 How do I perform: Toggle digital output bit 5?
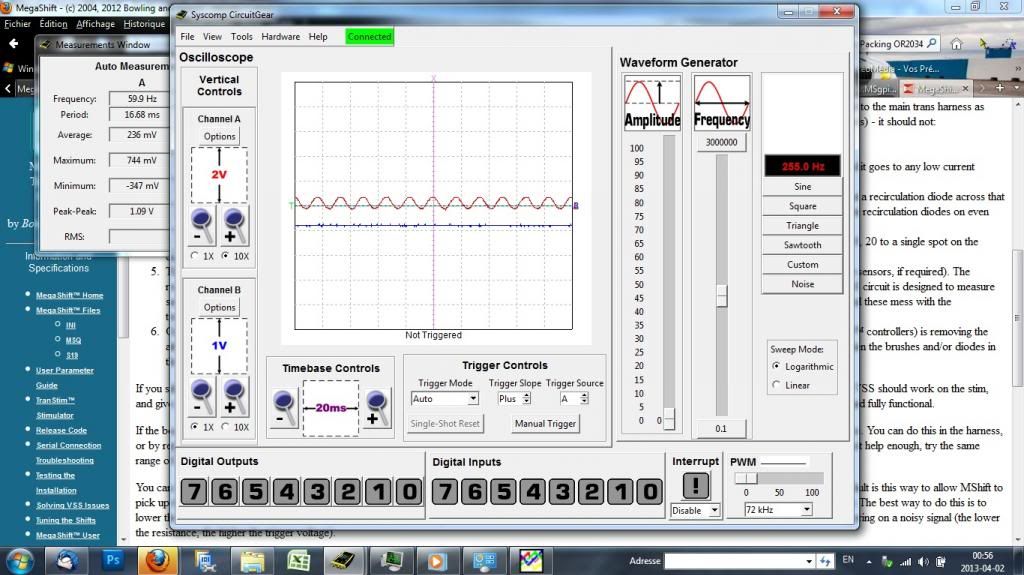click(256, 491)
